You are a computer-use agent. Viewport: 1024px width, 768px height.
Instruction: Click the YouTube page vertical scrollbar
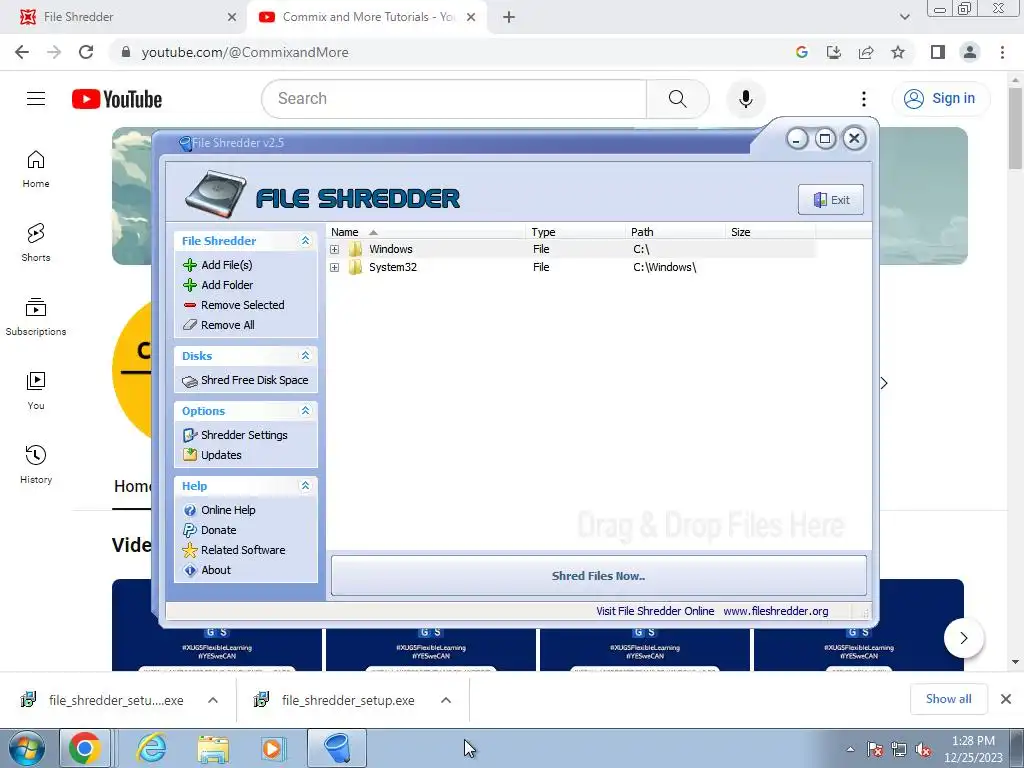(1016, 127)
